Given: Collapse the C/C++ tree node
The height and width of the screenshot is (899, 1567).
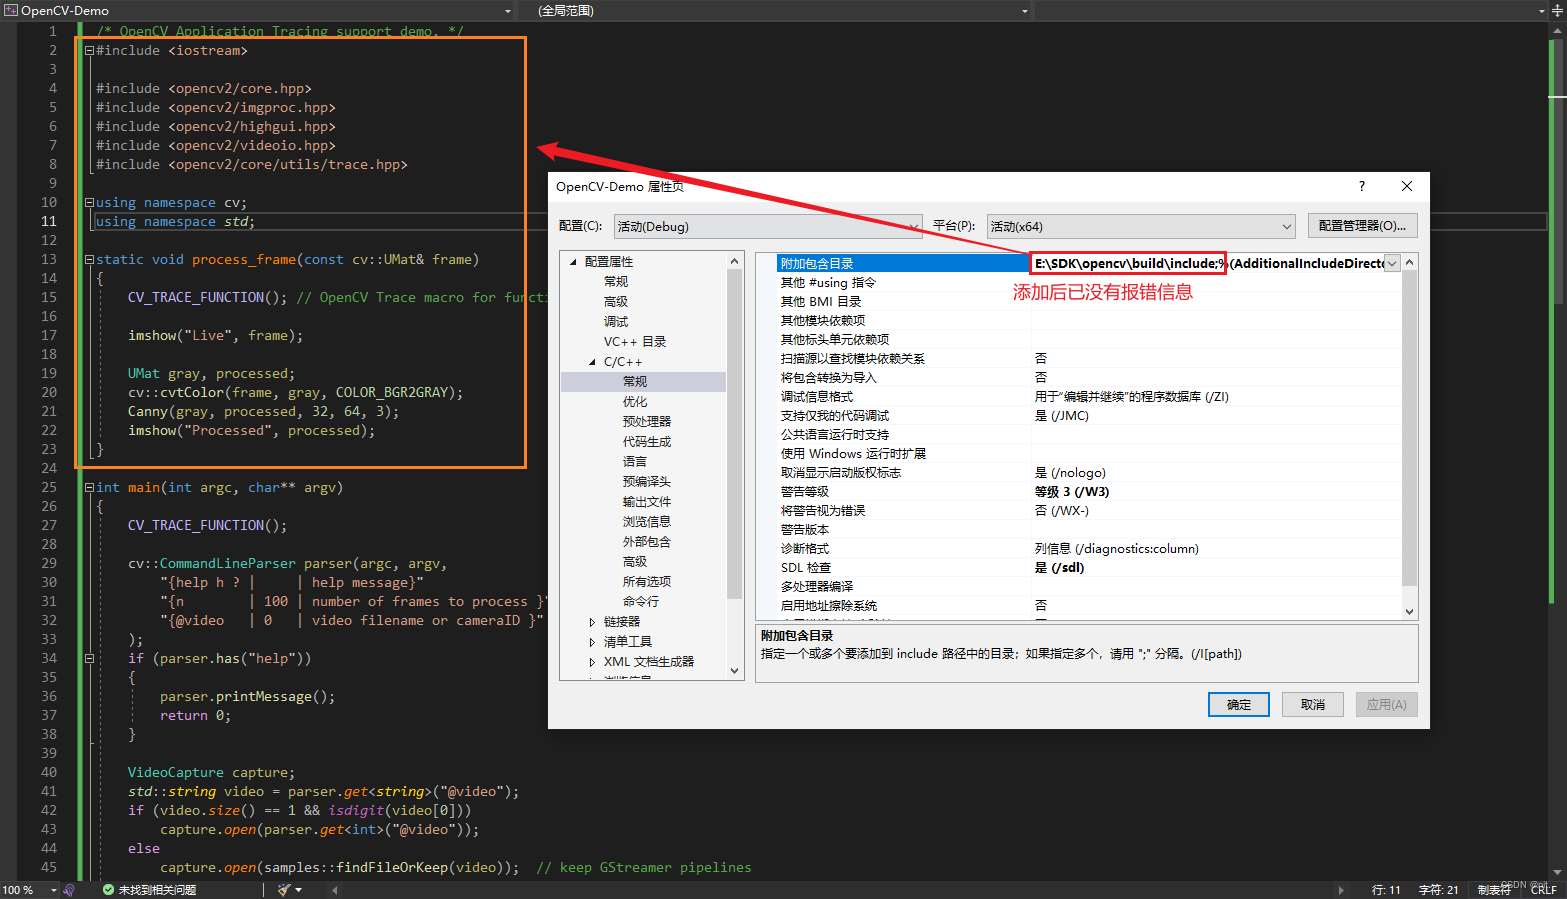Looking at the screenshot, I should click(593, 362).
